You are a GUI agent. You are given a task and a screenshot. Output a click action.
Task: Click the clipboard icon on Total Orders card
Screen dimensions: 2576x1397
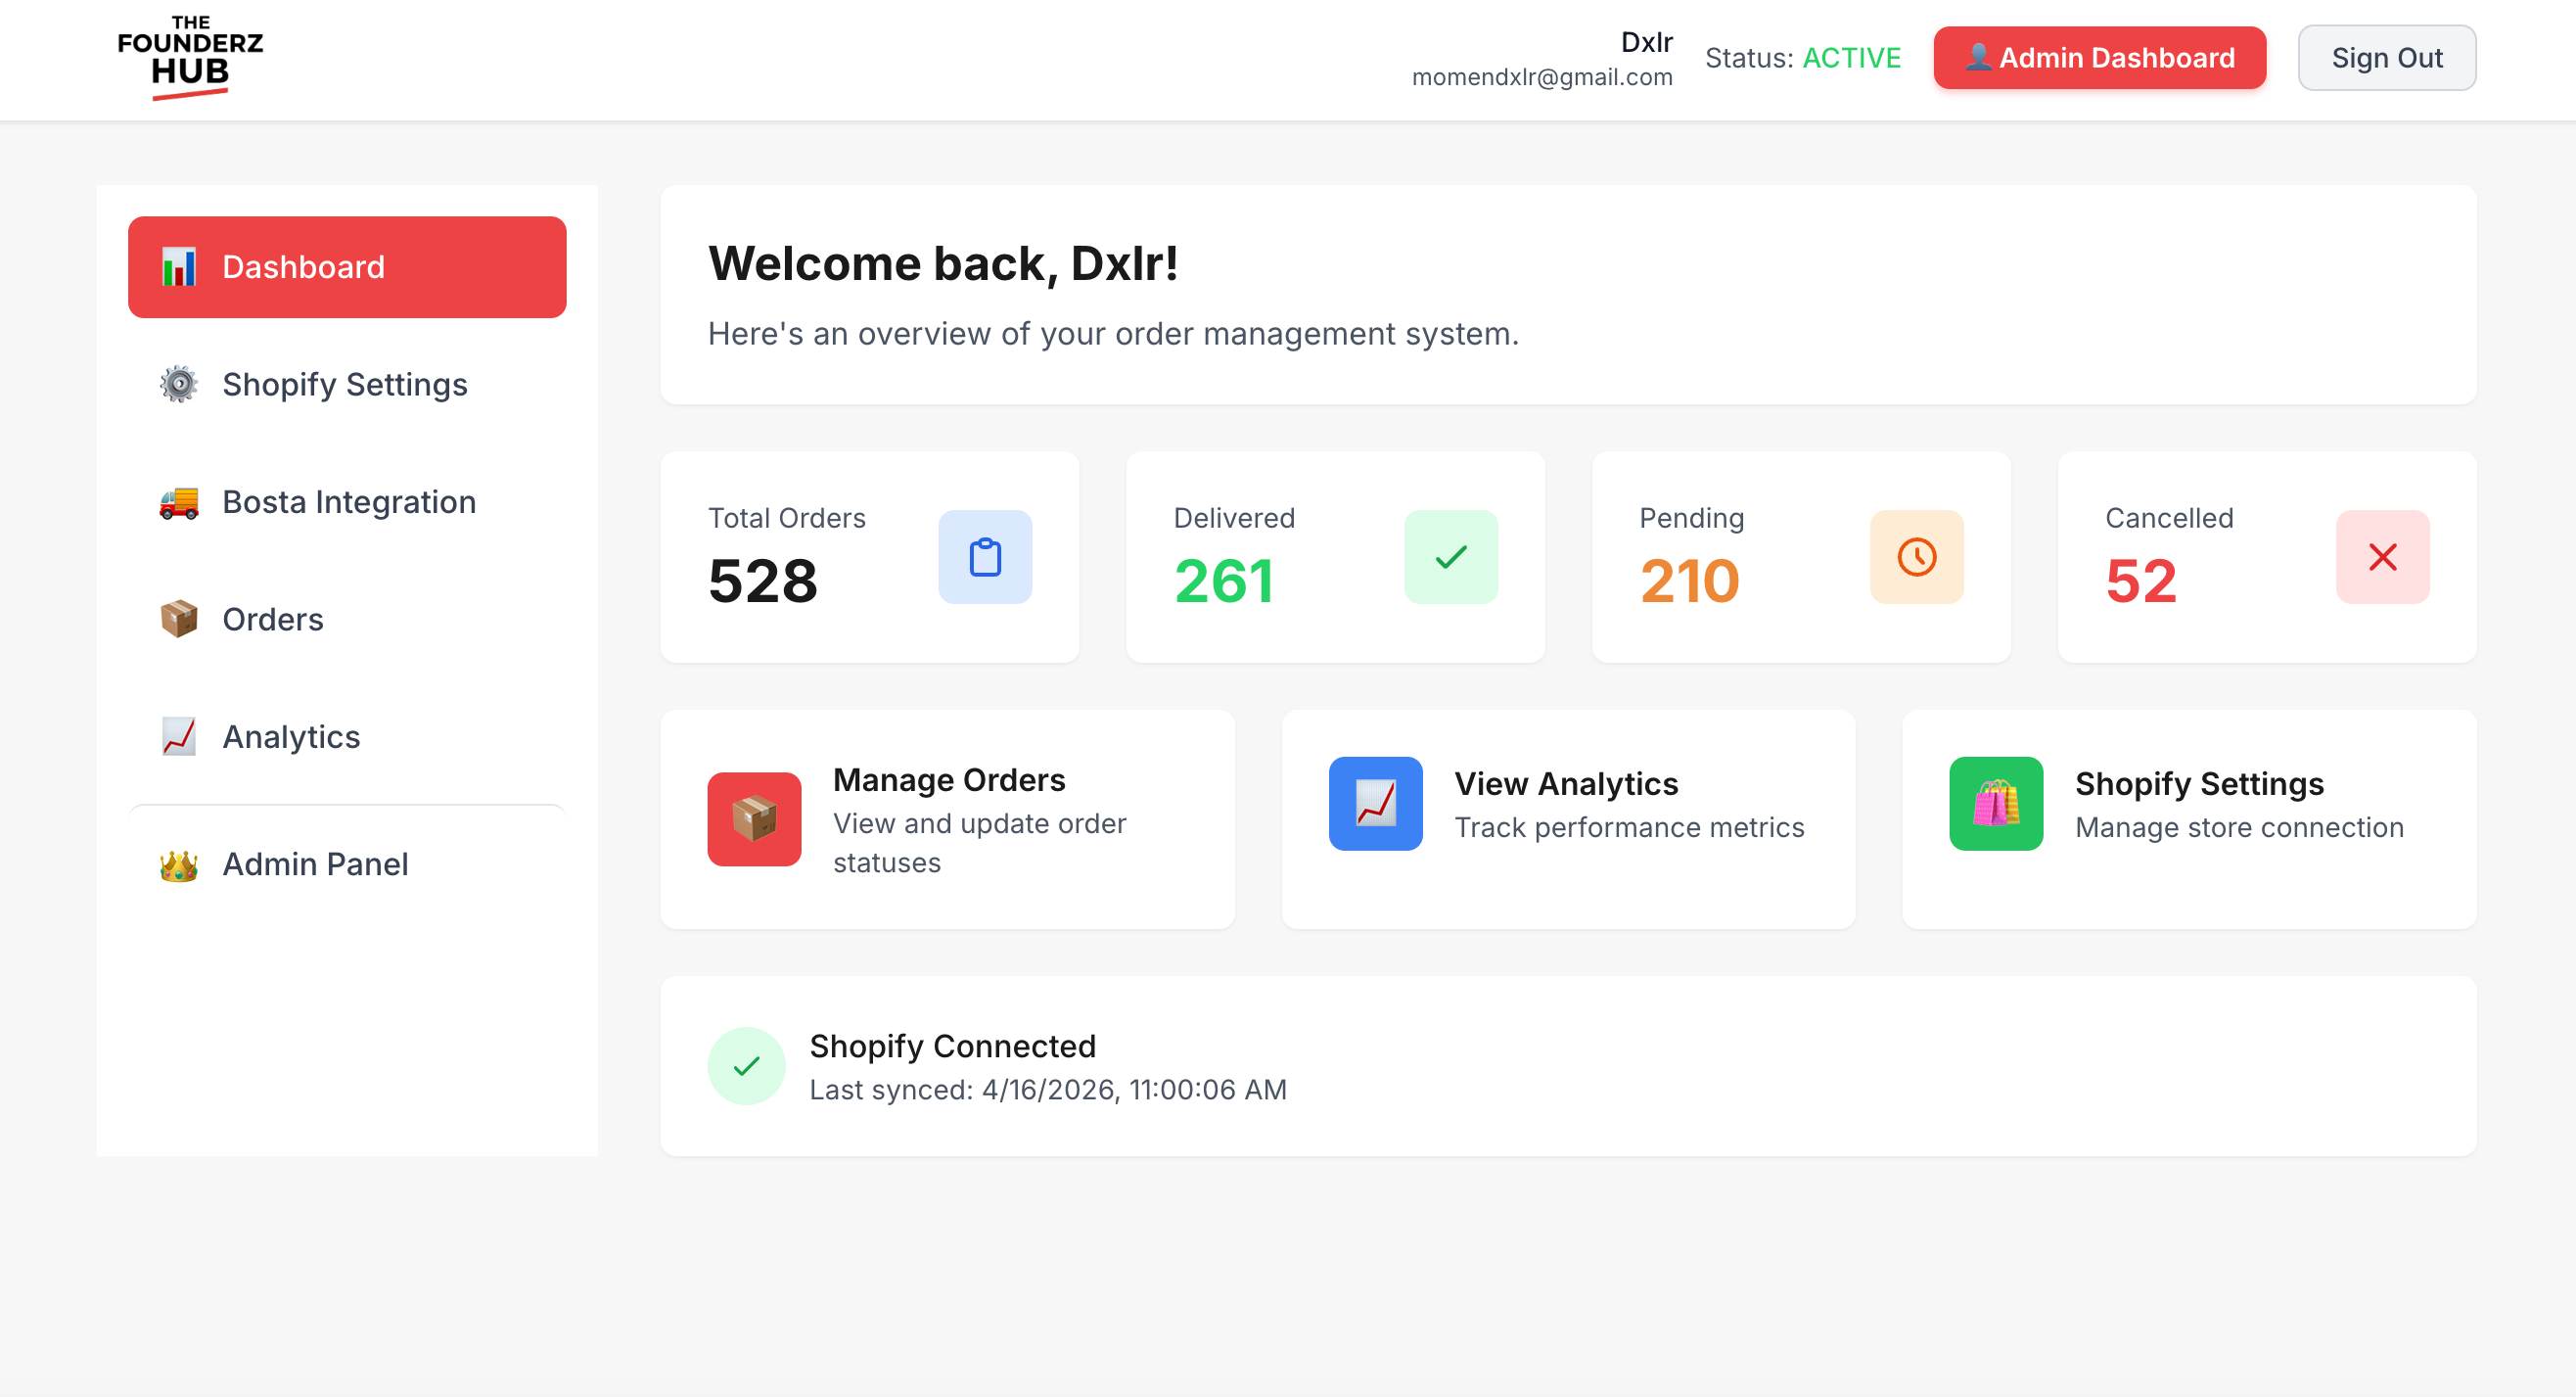click(985, 557)
